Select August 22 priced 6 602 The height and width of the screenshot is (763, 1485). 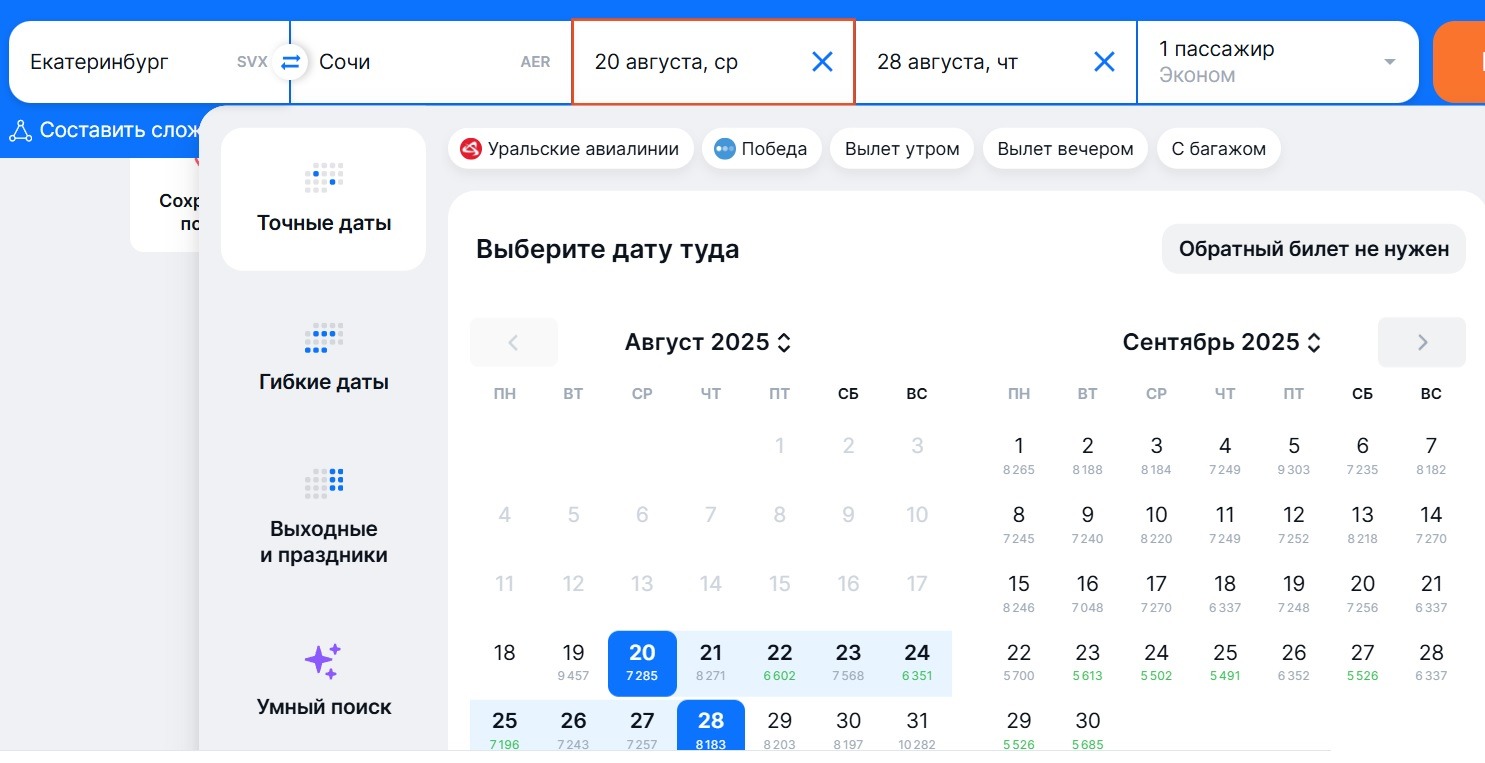coord(780,663)
